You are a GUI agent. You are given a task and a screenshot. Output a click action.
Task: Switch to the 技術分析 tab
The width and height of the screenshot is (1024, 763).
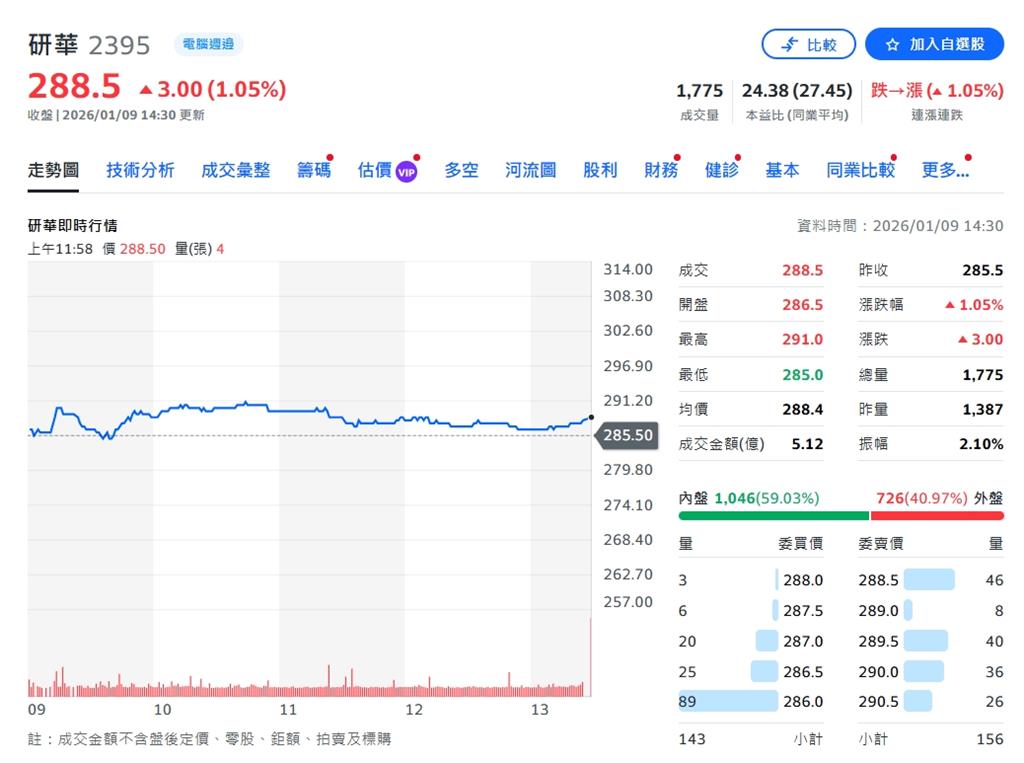click(x=139, y=170)
